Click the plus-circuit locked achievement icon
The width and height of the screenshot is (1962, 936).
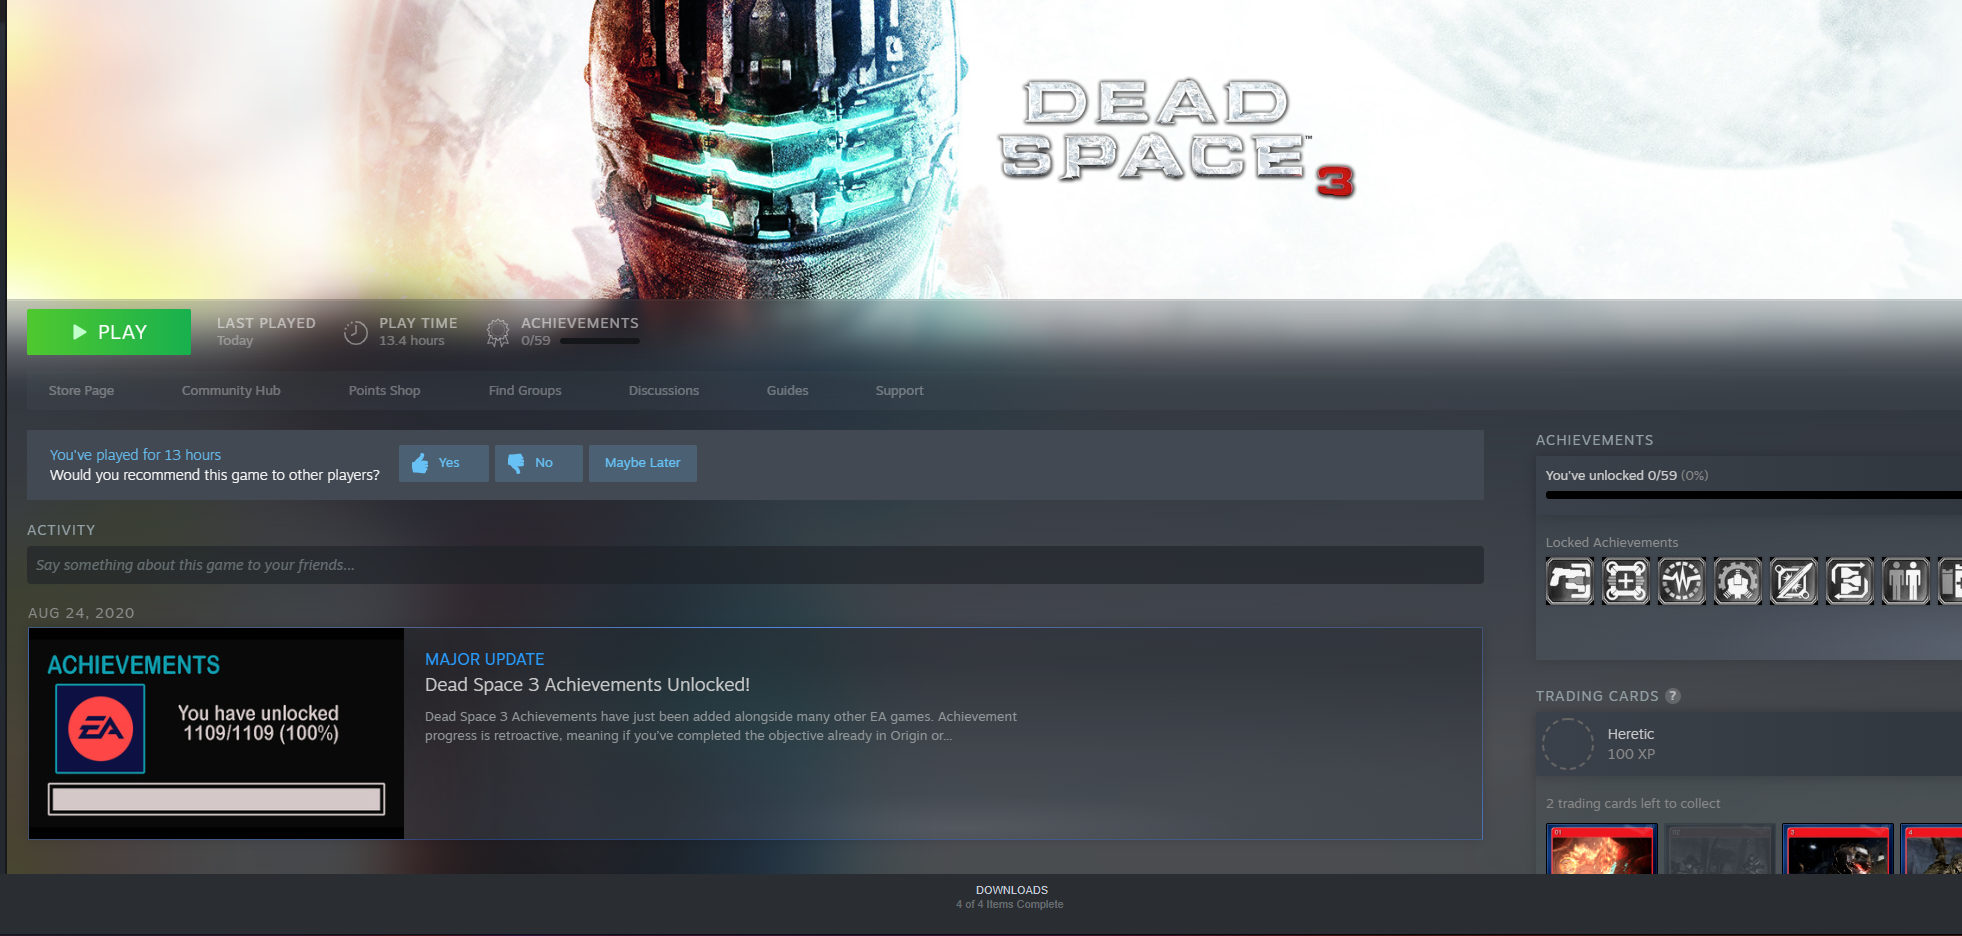coord(1626,581)
